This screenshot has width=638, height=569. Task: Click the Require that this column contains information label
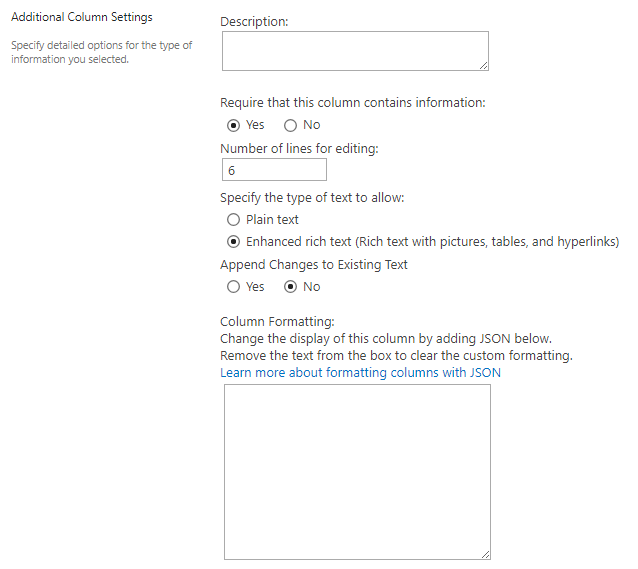click(x=353, y=103)
